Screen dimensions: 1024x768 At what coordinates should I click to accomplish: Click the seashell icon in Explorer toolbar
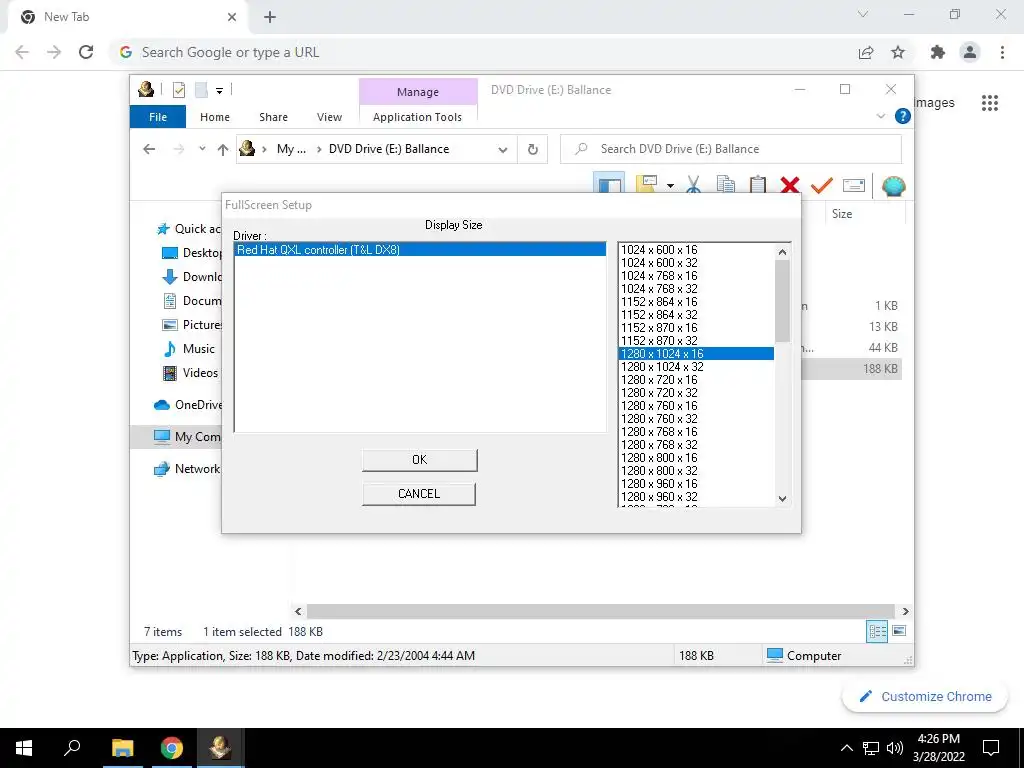(893, 186)
